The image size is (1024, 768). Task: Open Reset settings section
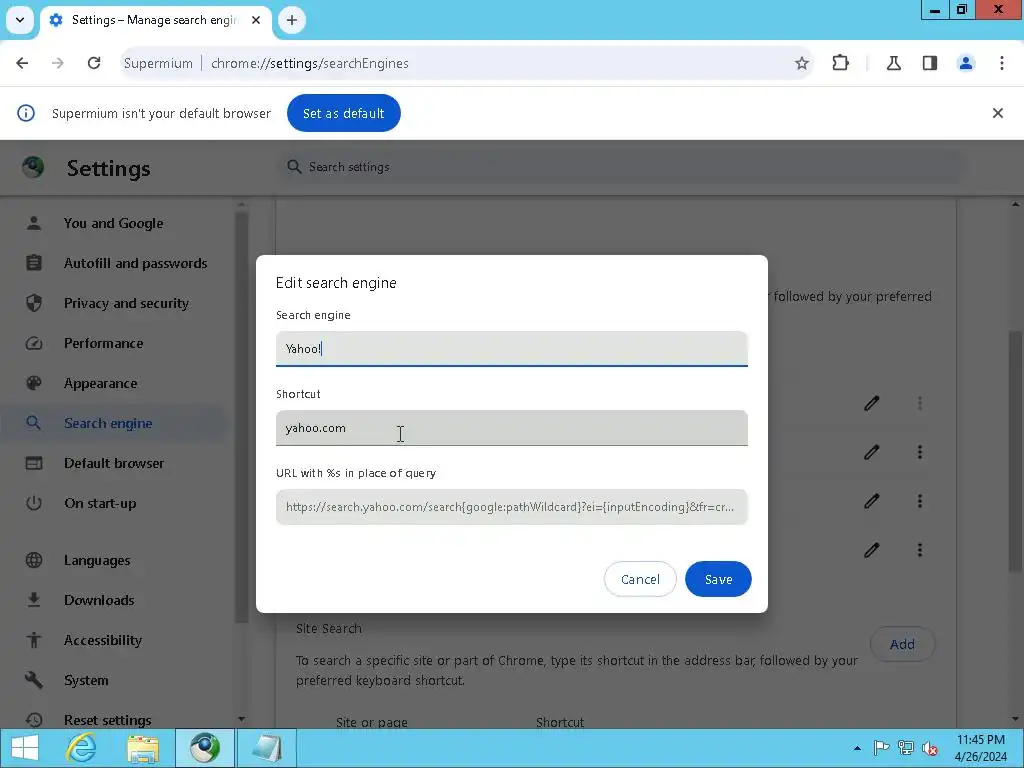point(107,720)
